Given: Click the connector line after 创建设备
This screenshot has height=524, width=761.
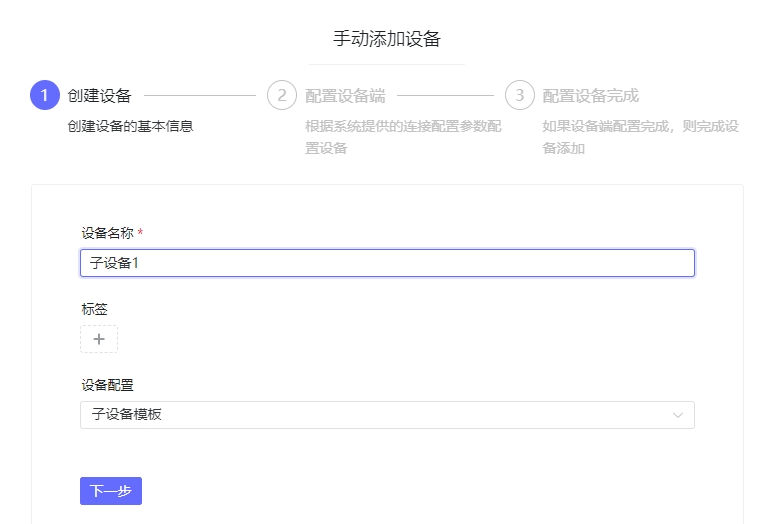Looking at the screenshot, I should pyautogui.click(x=200, y=96).
